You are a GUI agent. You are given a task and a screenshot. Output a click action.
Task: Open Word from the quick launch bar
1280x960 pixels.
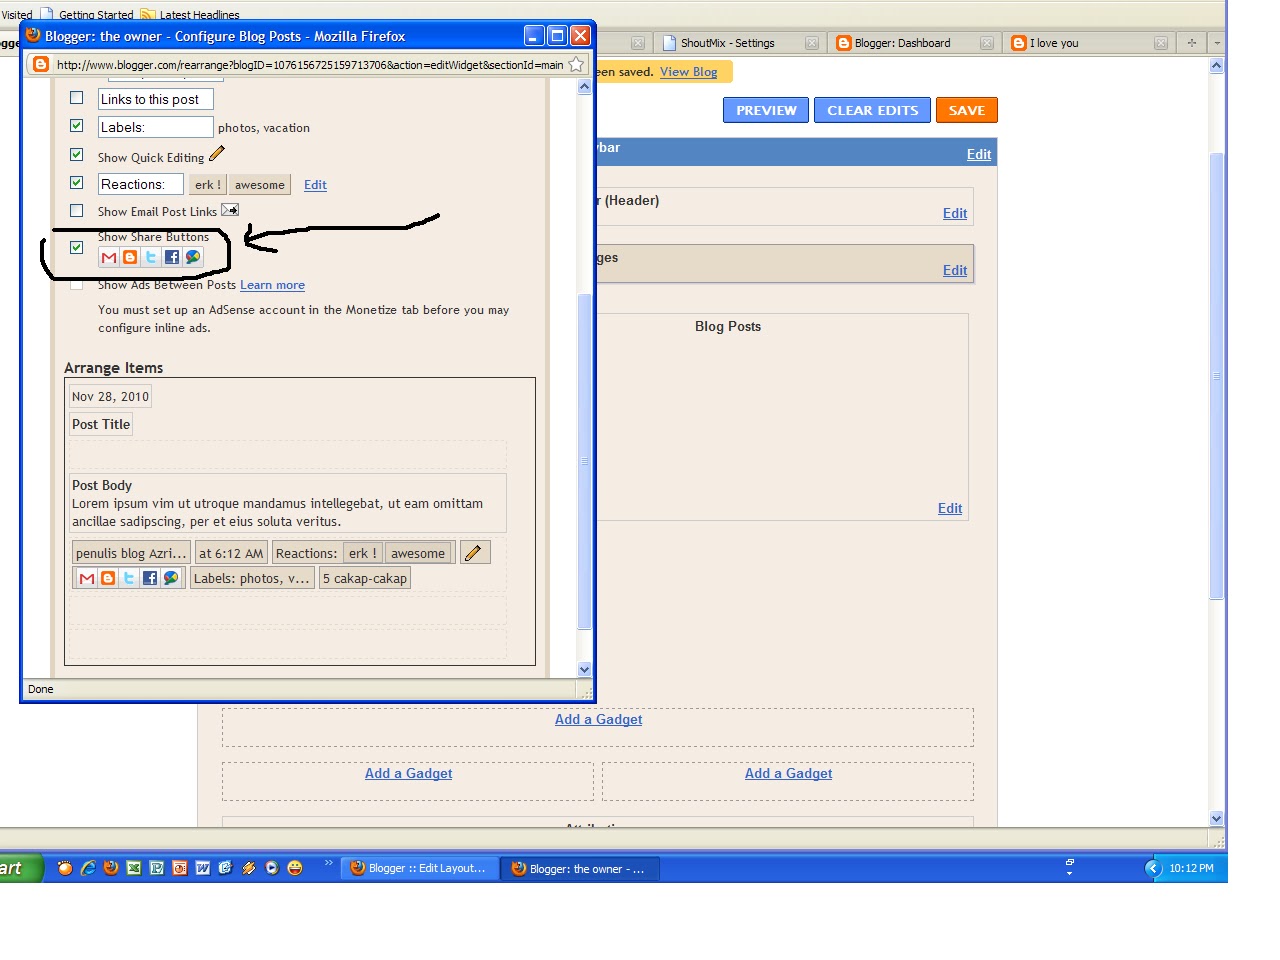[x=203, y=868]
